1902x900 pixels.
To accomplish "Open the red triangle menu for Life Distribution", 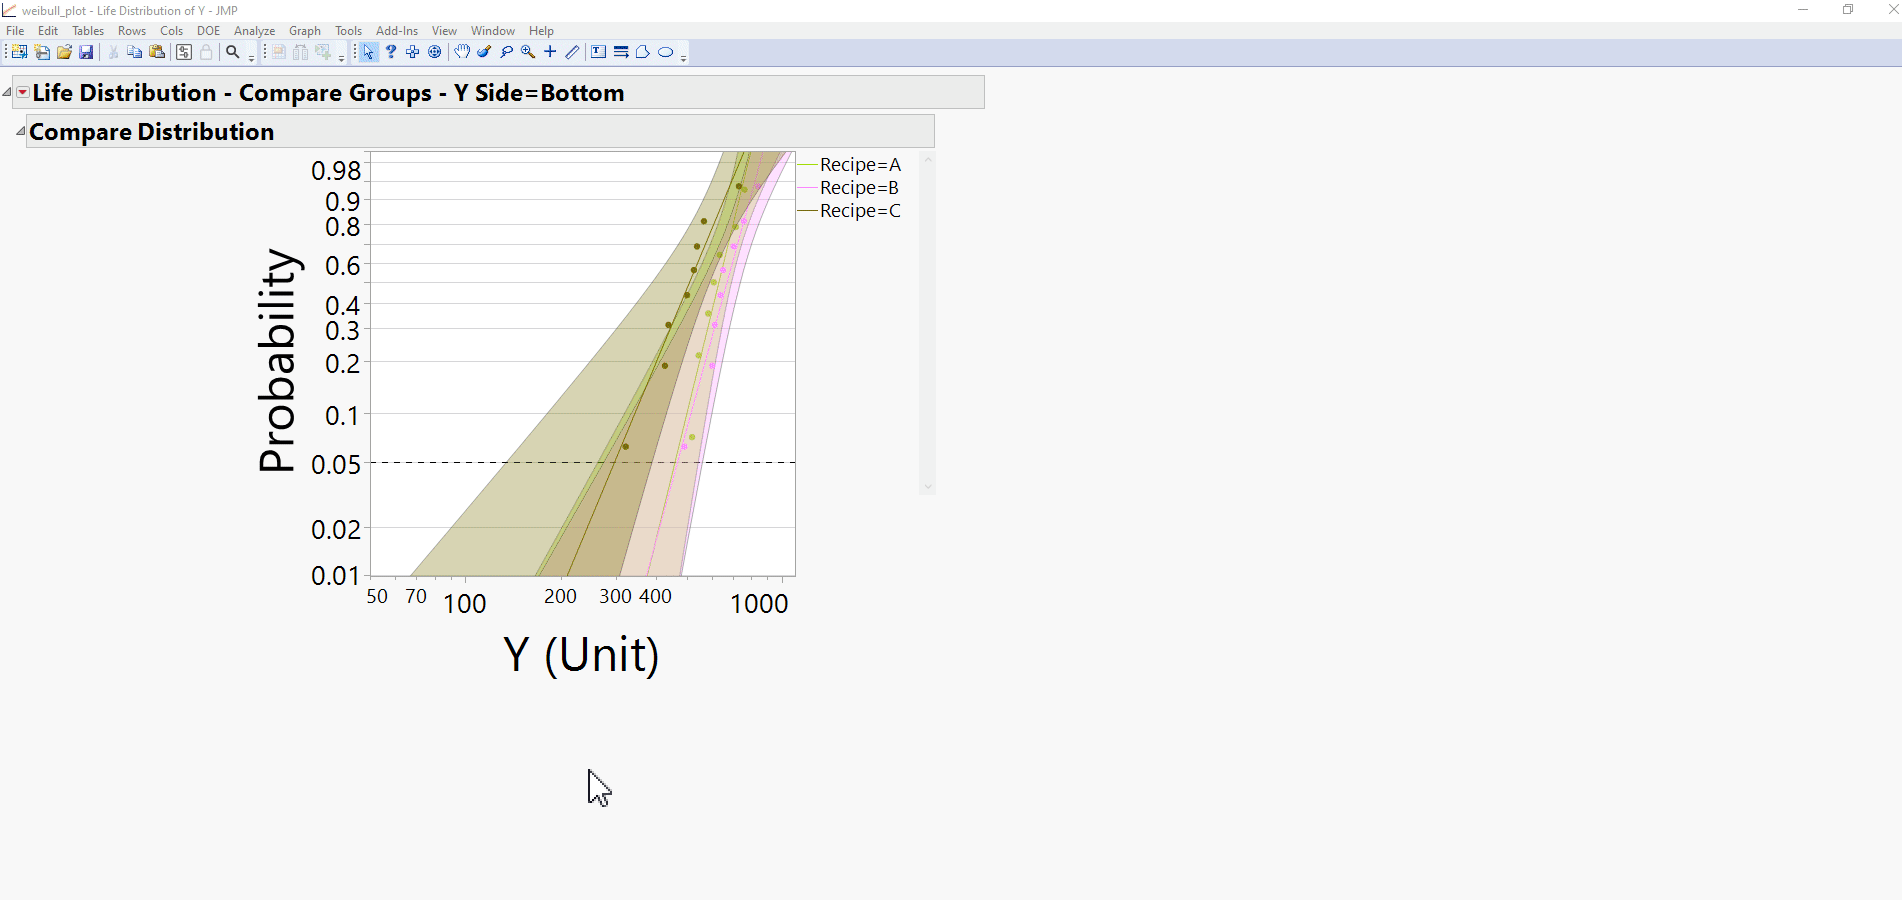I will pyautogui.click(x=22, y=91).
